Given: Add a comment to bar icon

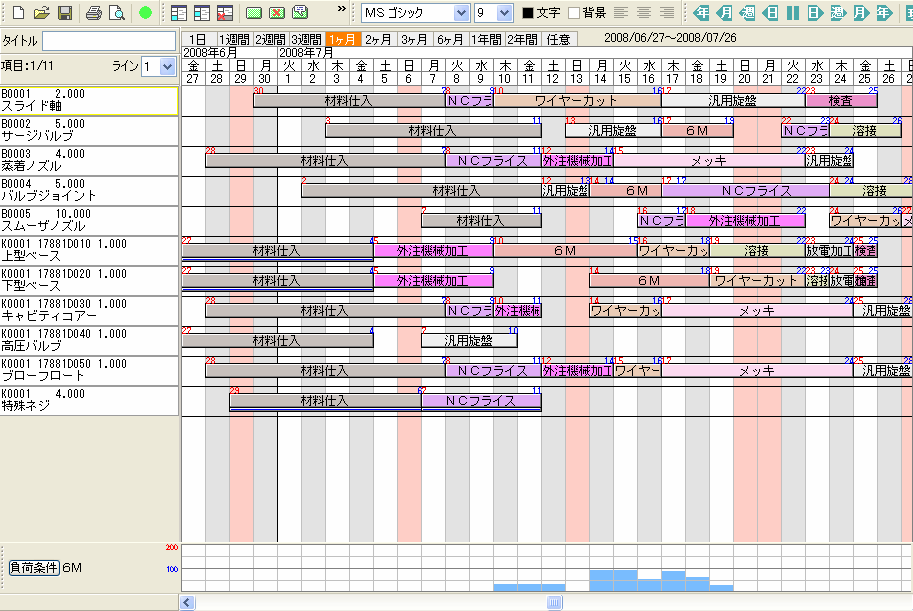Looking at the screenshot, I should [300, 12].
